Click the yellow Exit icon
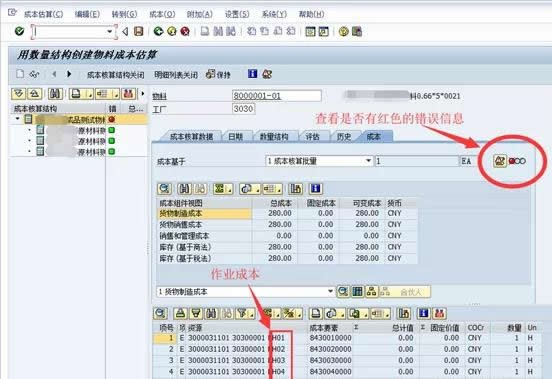Image resolution: width=552 pixels, height=379 pixels. pyautogui.click(x=171, y=31)
